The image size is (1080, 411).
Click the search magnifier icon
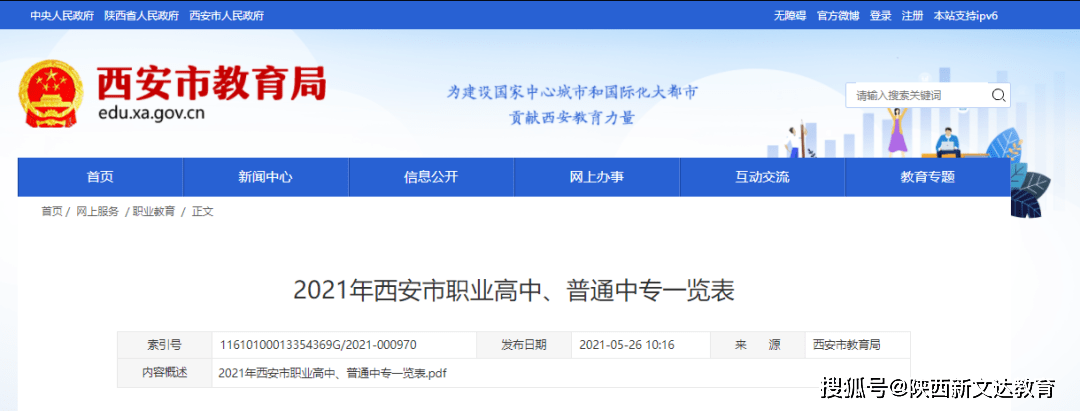point(997,95)
